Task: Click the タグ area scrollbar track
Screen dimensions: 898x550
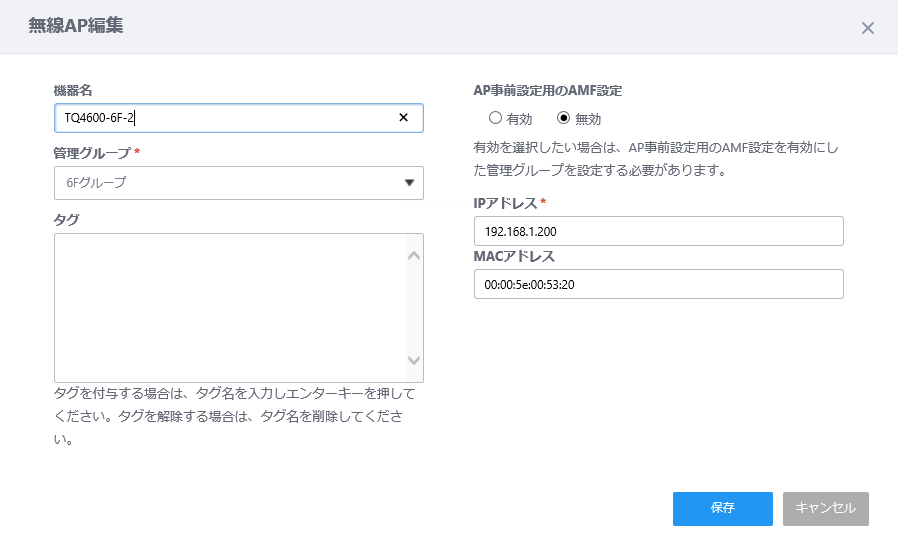Action: pos(414,308)
